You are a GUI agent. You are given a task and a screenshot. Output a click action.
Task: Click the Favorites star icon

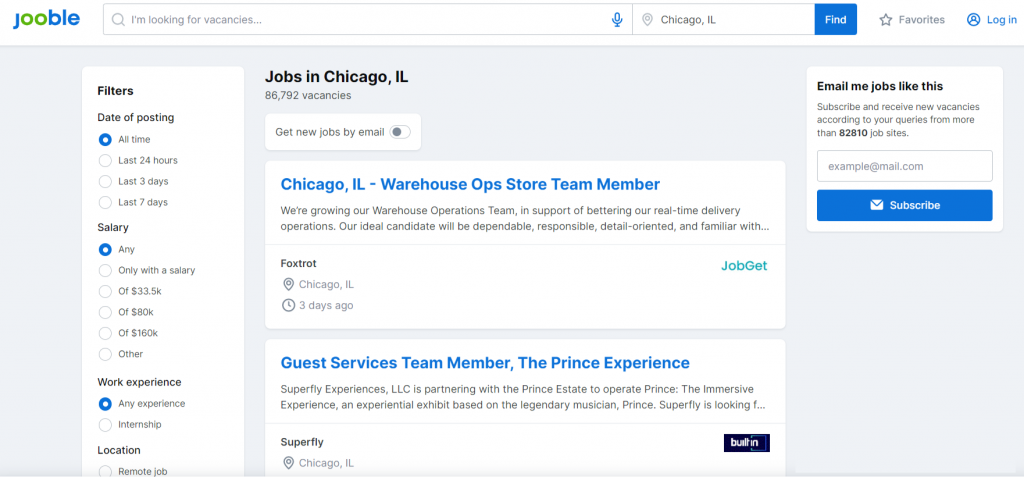(886, 20)
